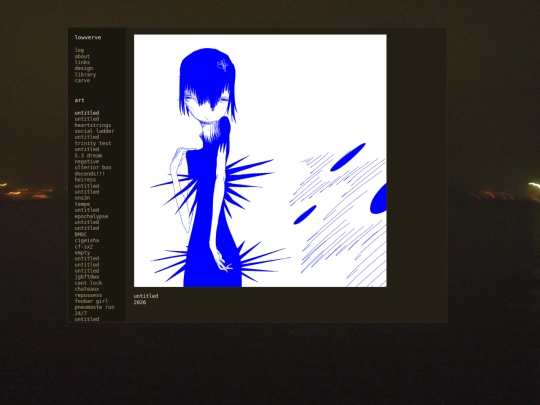The image size is (540, 405).
Task: View the repossess artwork
Action: pyautogui.click(x=89, y=295)
